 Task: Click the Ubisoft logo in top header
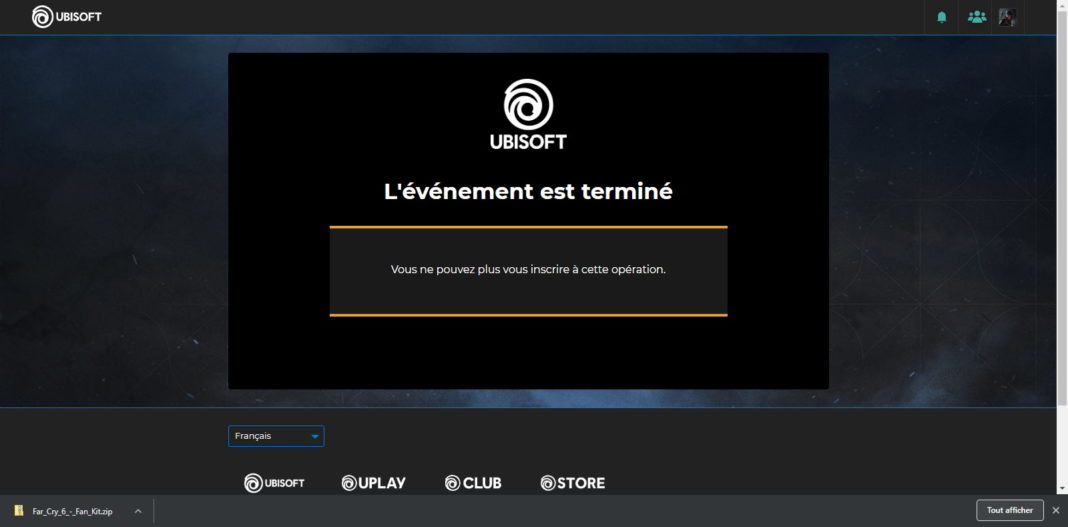pos(67,16)
